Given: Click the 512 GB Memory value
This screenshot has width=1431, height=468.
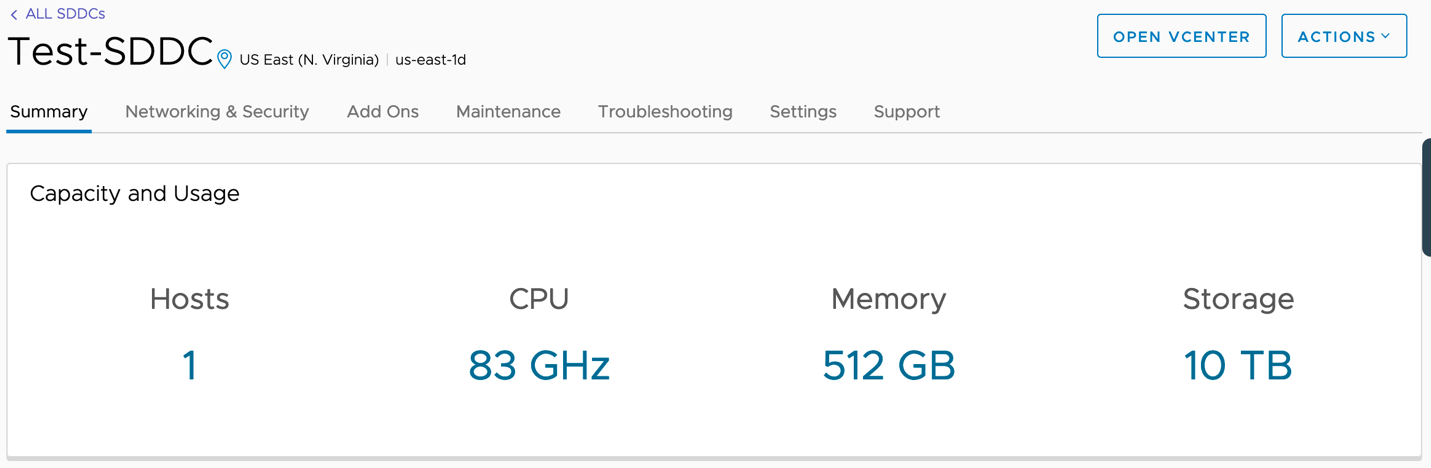Looking at the screenshot, I should click(889, 366).
